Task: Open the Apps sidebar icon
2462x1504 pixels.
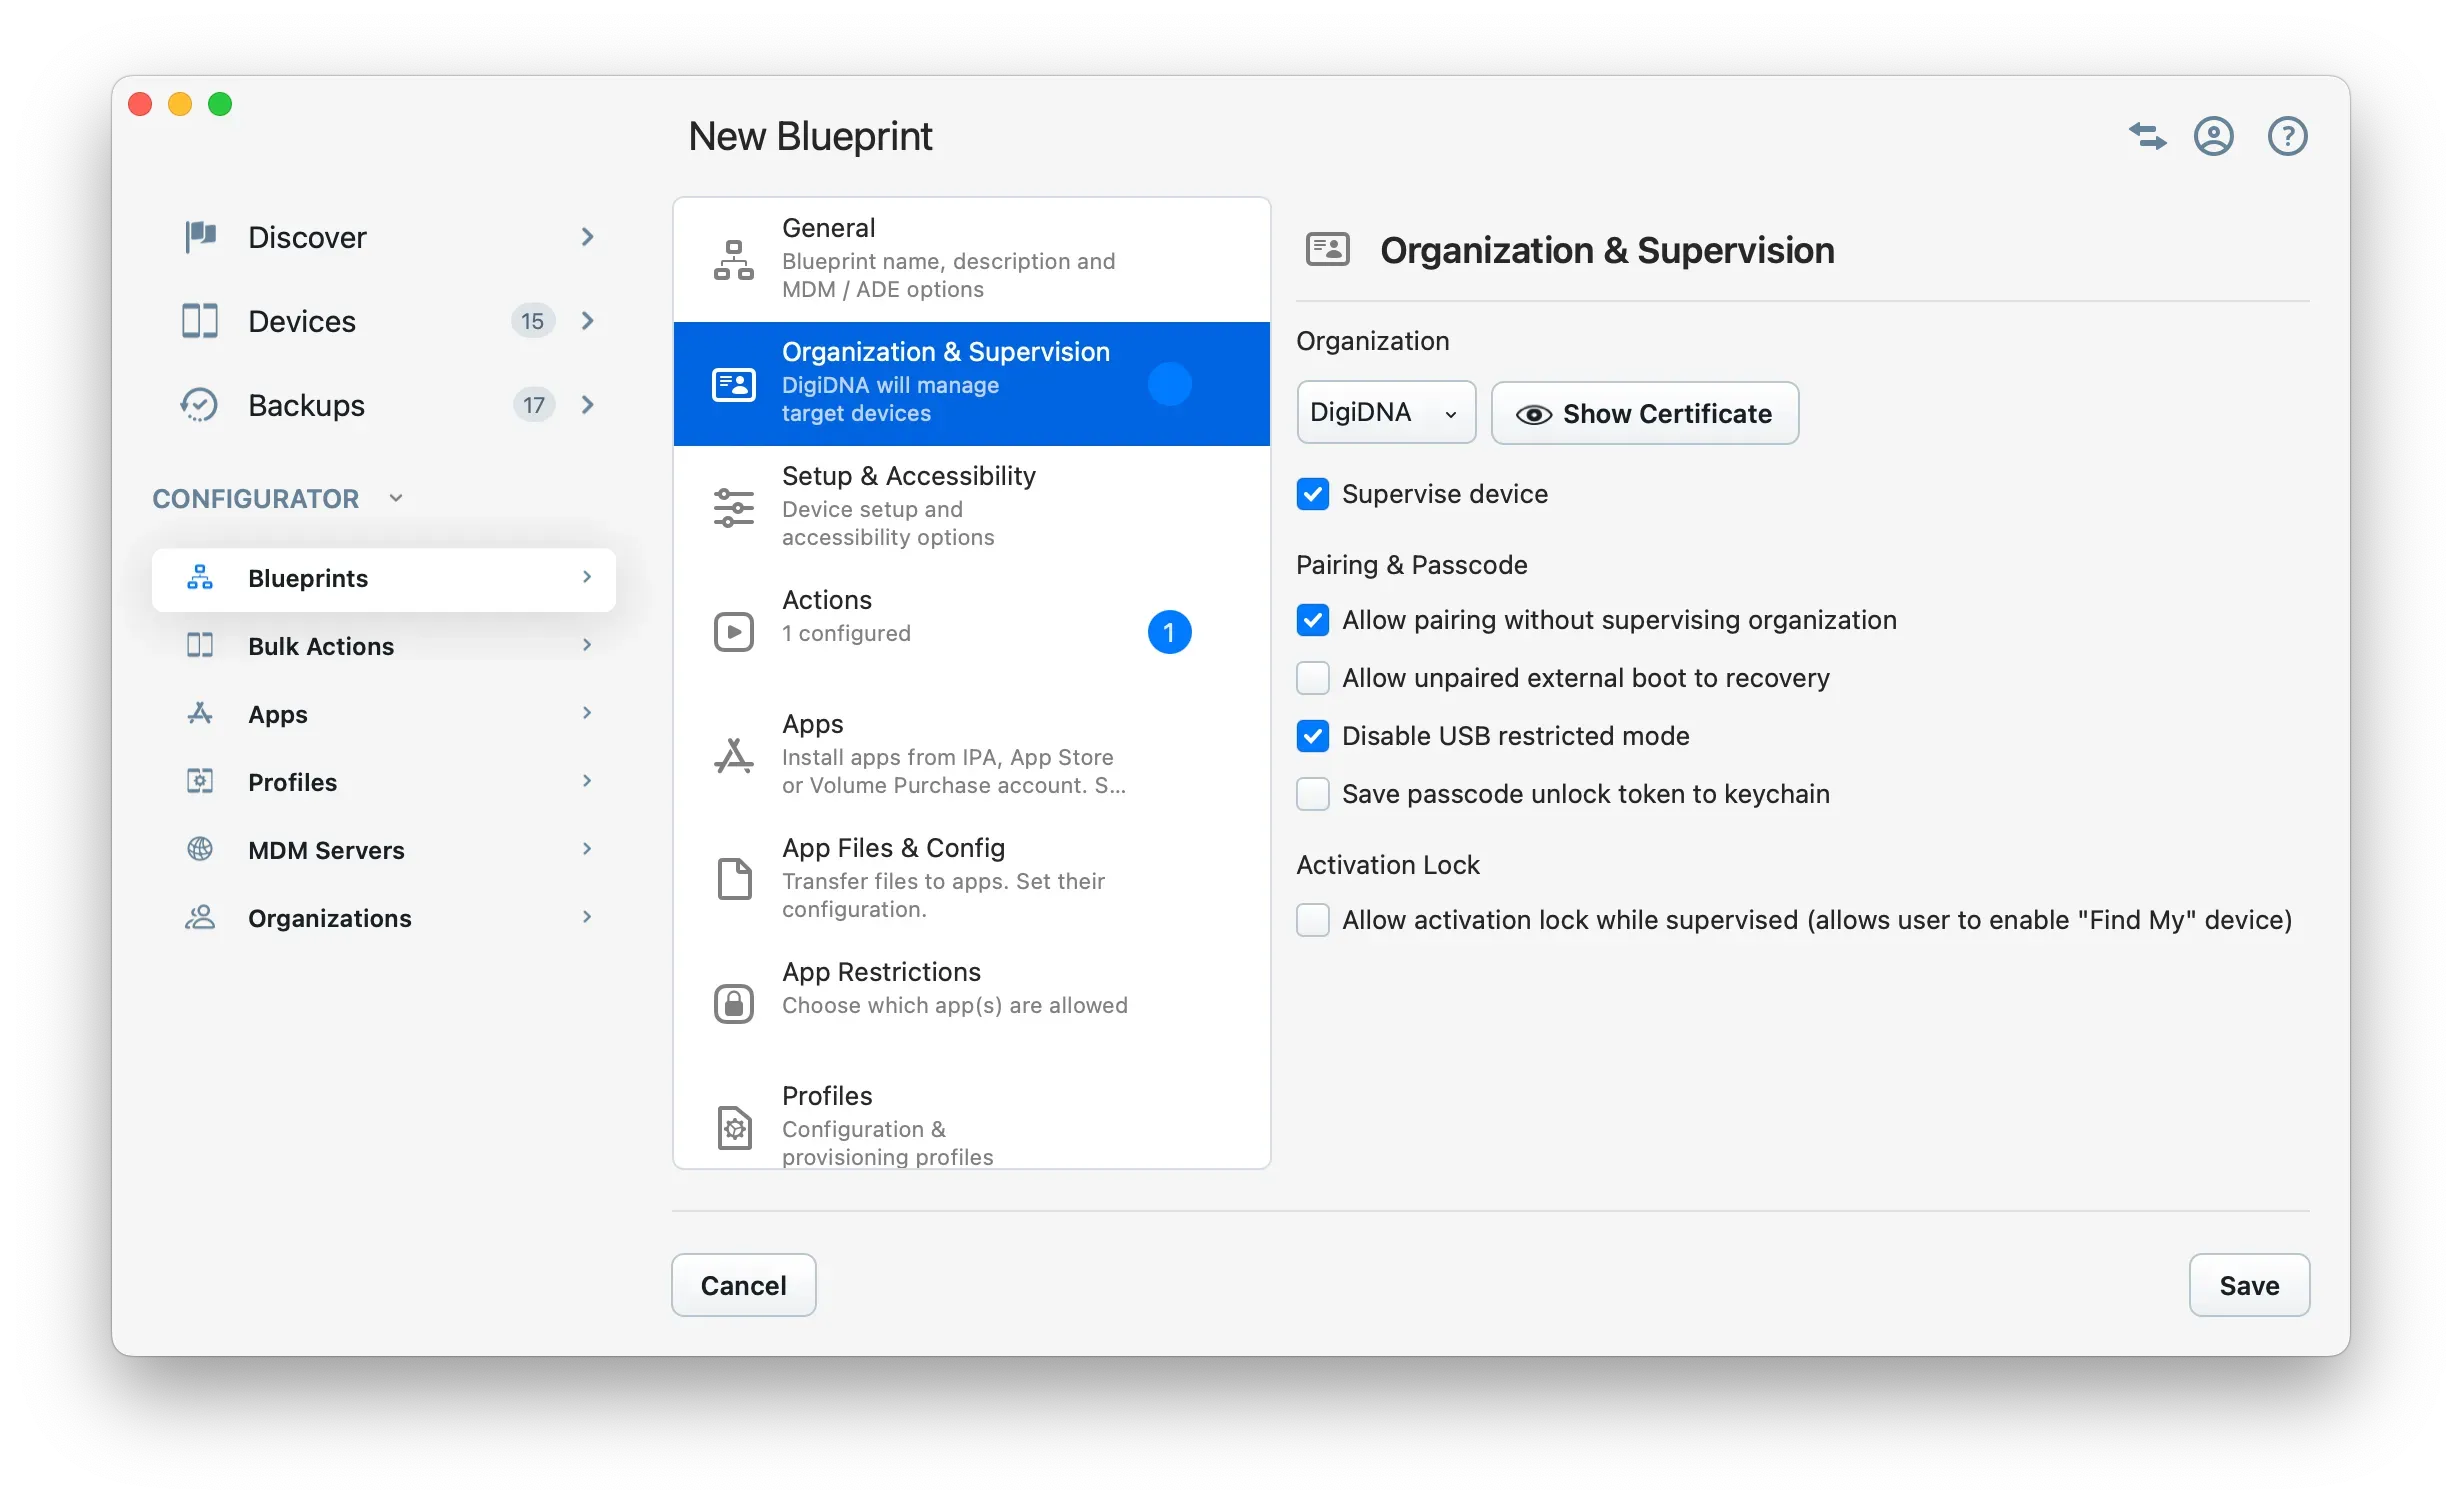Action: coord(199,713)
